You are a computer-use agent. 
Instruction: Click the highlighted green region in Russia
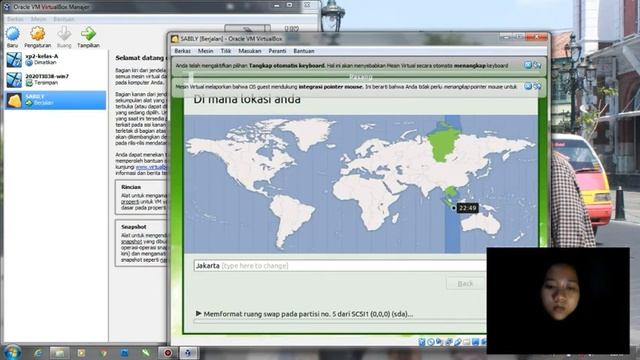(443, 144)
